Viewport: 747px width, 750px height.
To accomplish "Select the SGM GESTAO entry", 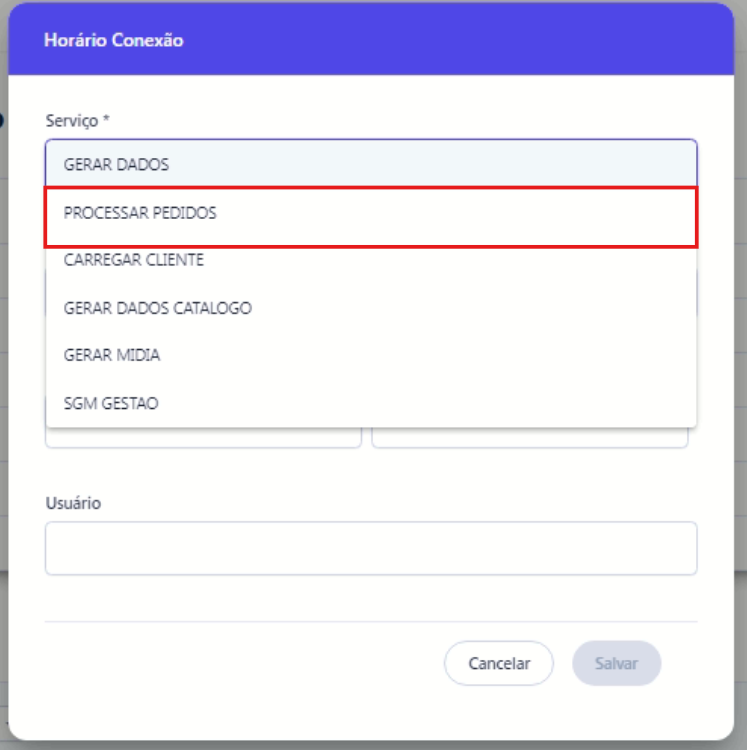I will click(111, 403).
